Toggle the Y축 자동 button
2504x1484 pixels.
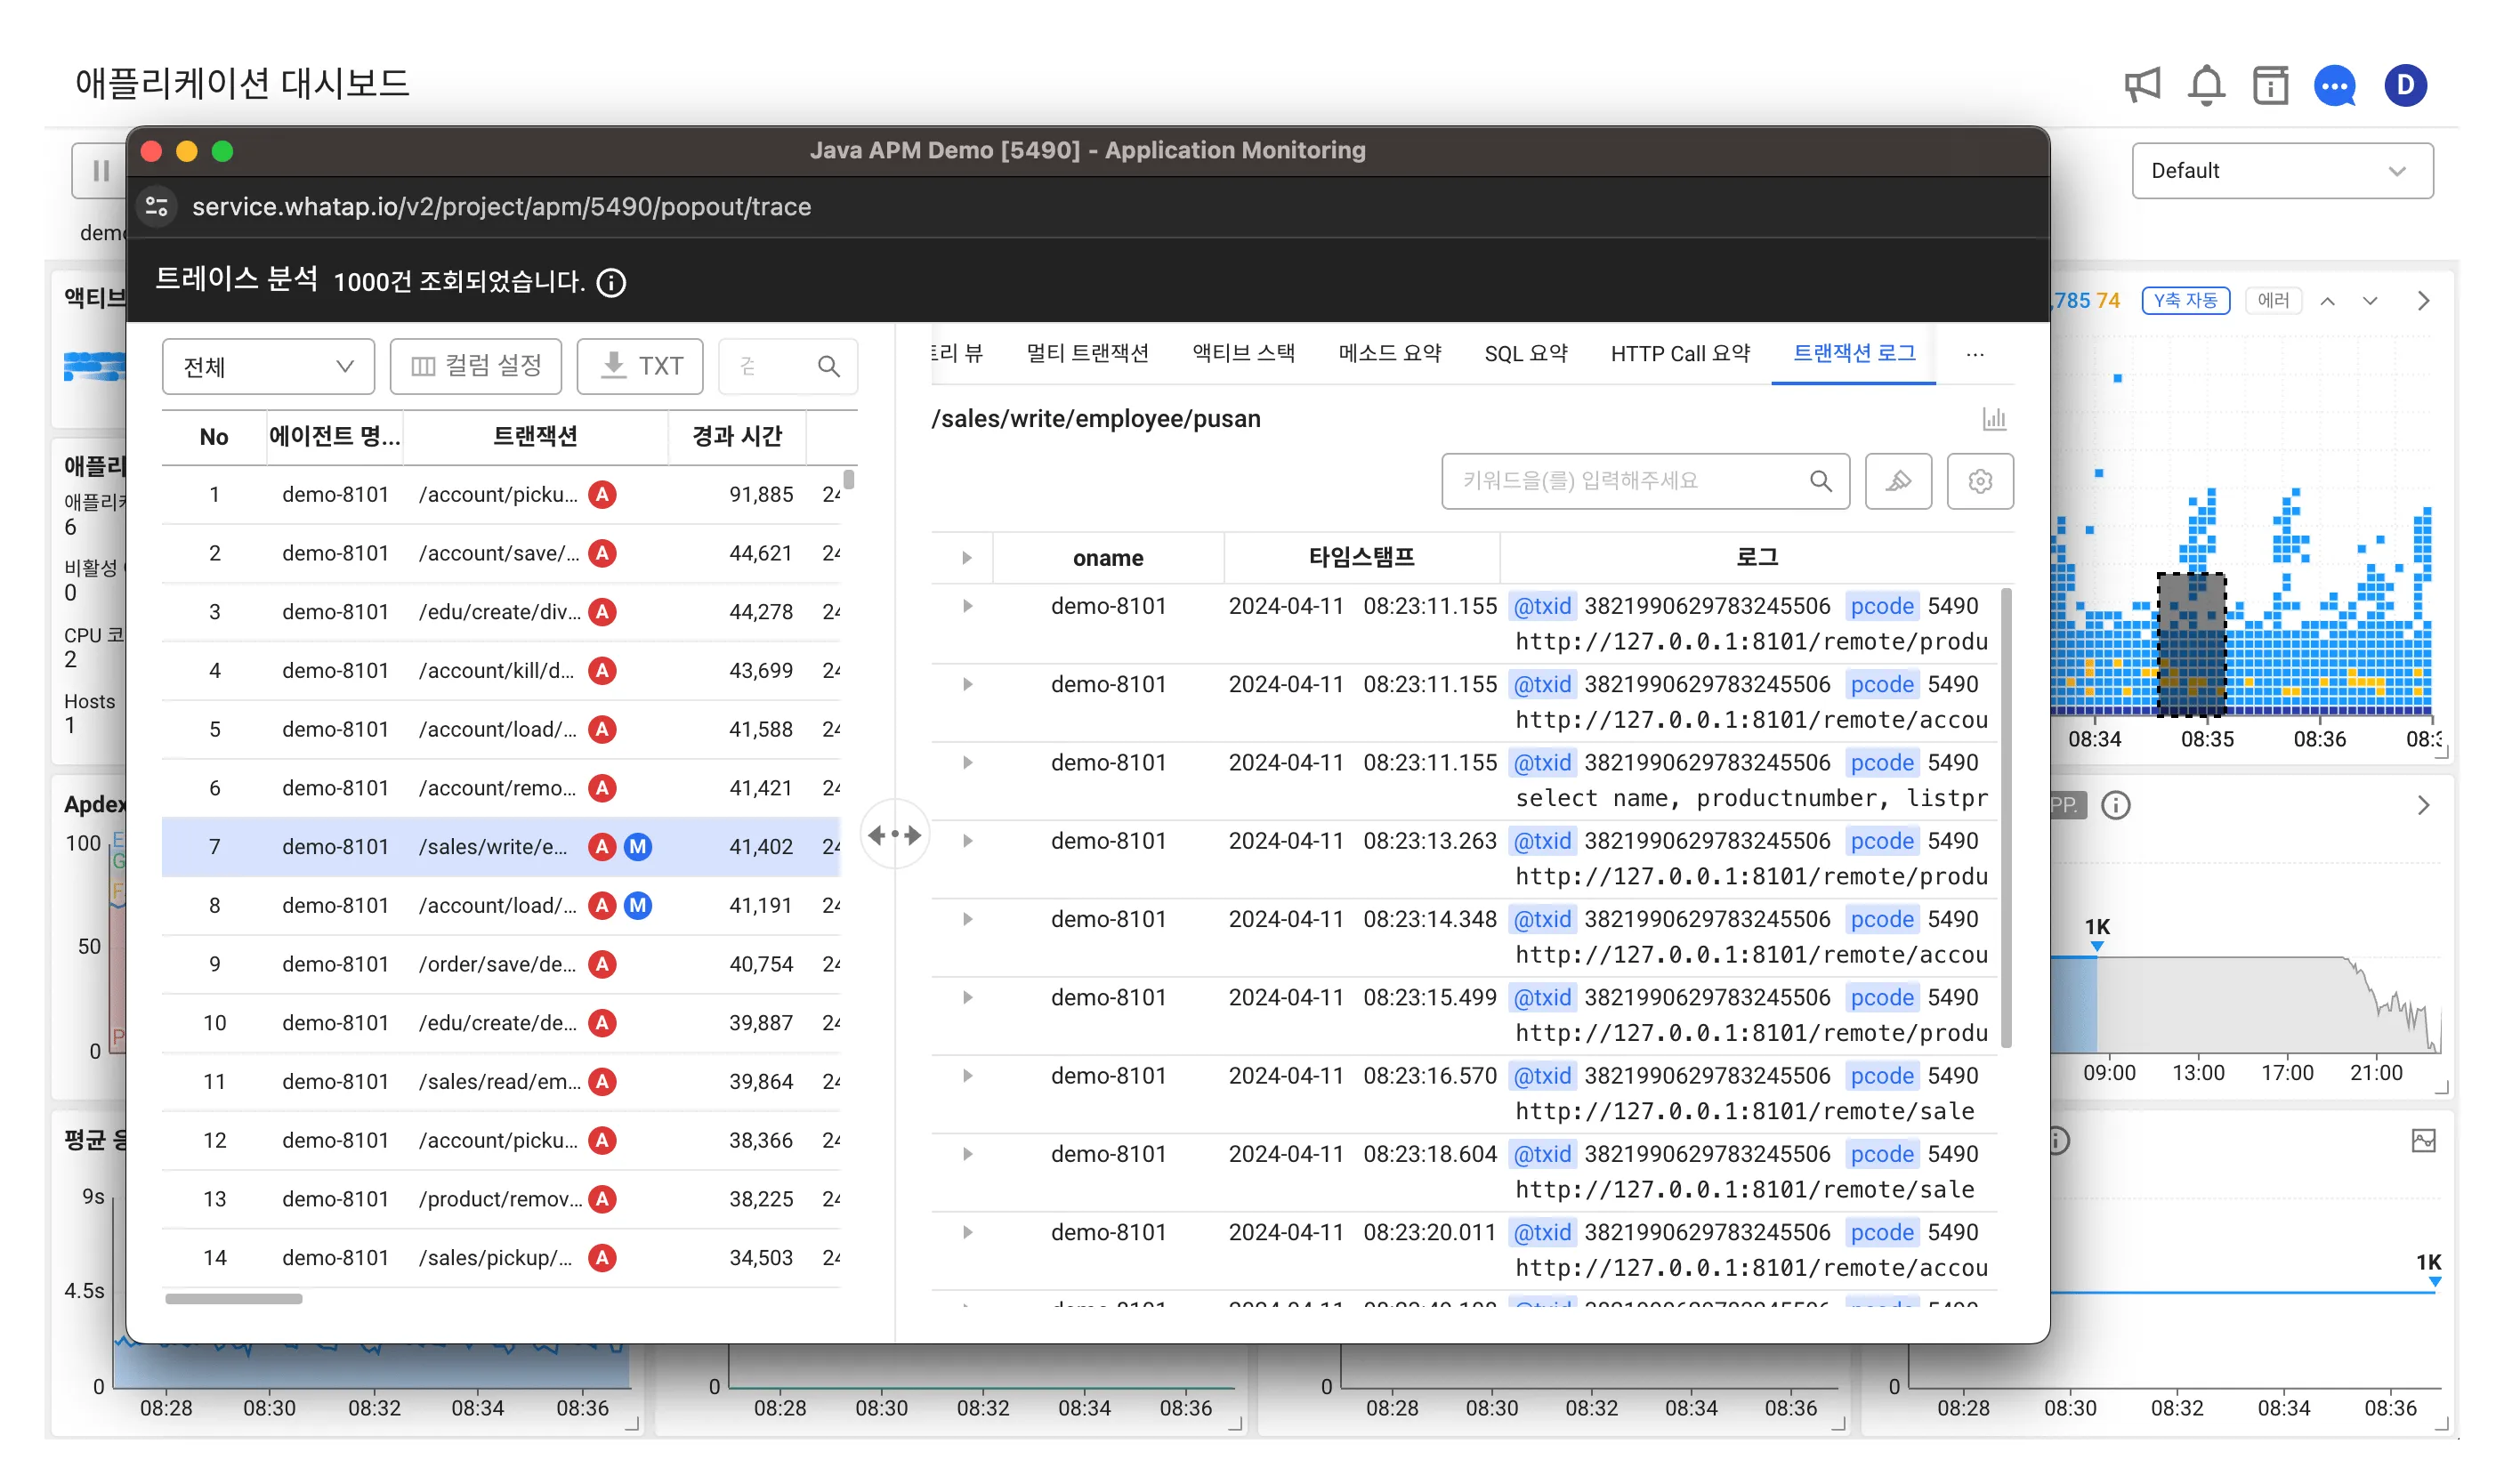tap(2185, 300)
